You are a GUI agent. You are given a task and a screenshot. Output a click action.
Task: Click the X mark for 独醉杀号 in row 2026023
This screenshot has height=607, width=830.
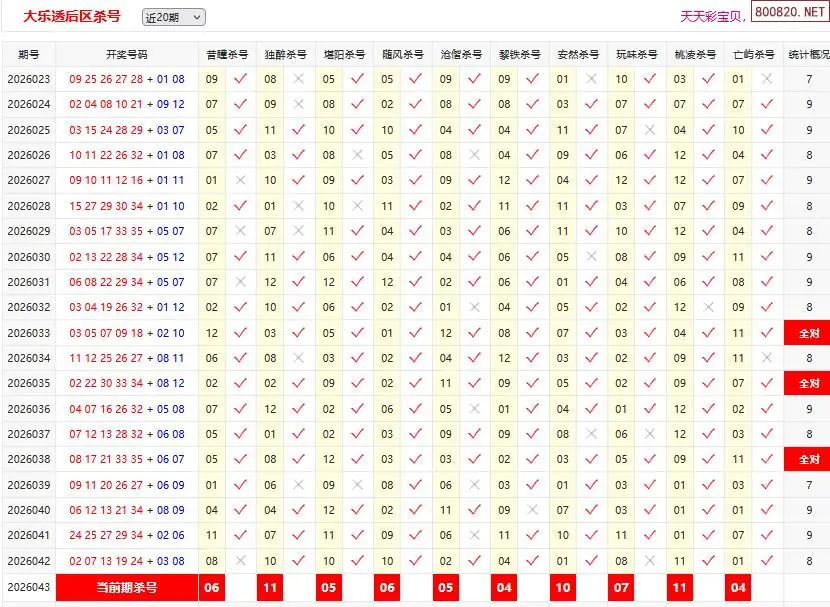(x=298, y=79)
